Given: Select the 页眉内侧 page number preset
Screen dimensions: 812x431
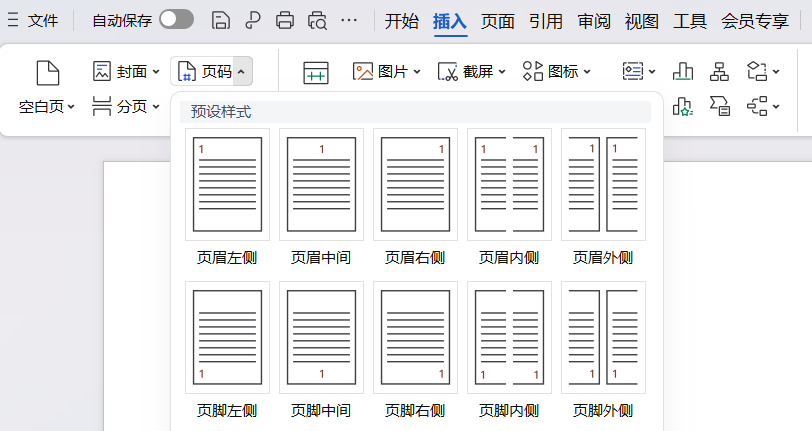Looking at the screenshot, I should tap(509, 184).
